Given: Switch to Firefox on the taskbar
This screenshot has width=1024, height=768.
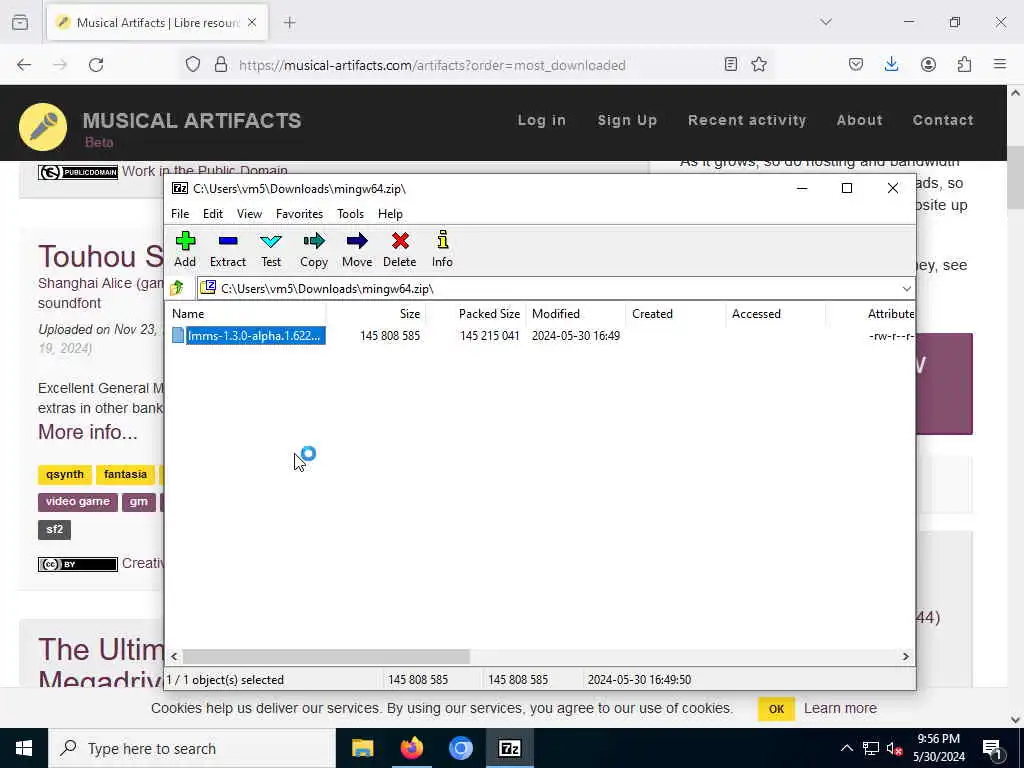Looking at the screenshot, I should pyautogui.click(x=411, y=748).
